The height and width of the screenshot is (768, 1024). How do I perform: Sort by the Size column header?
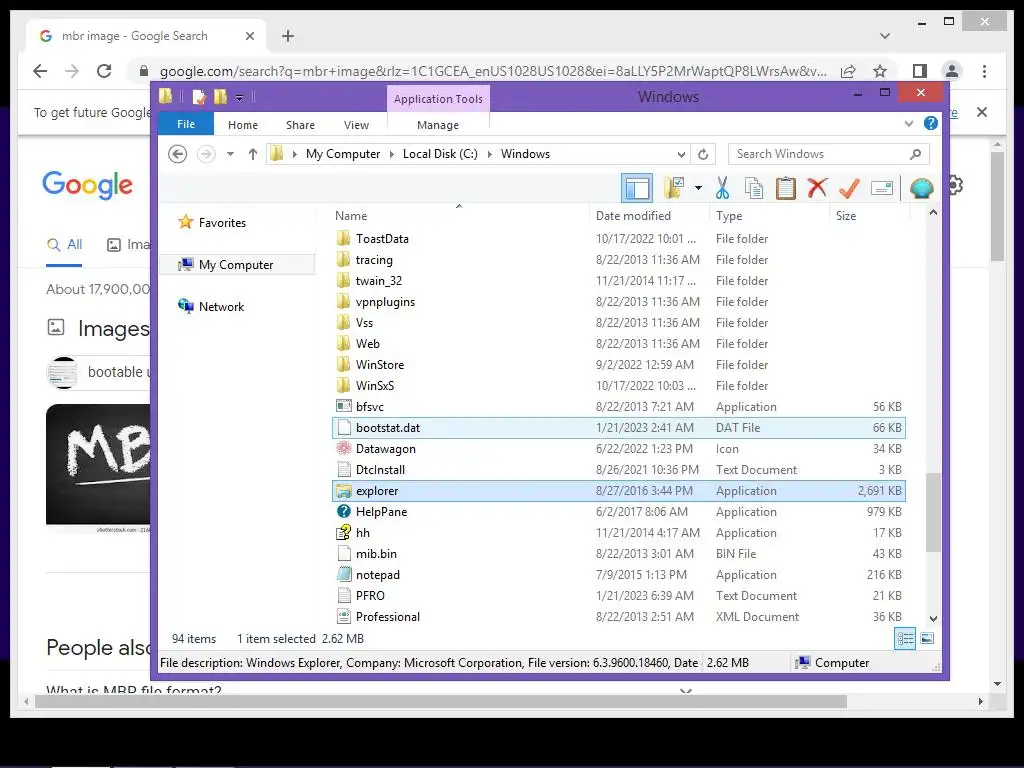point(846,216)
